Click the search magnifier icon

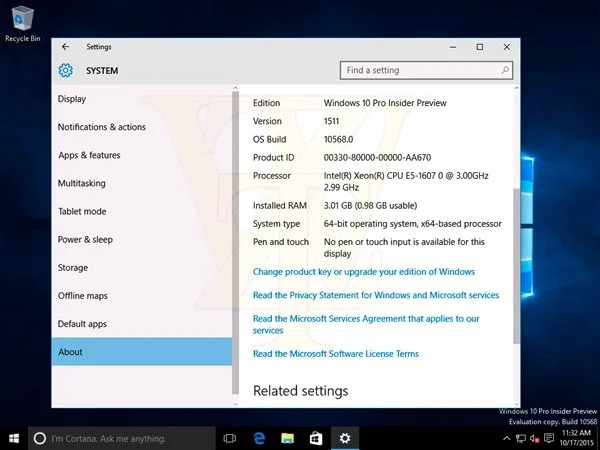tap(505, 70)
